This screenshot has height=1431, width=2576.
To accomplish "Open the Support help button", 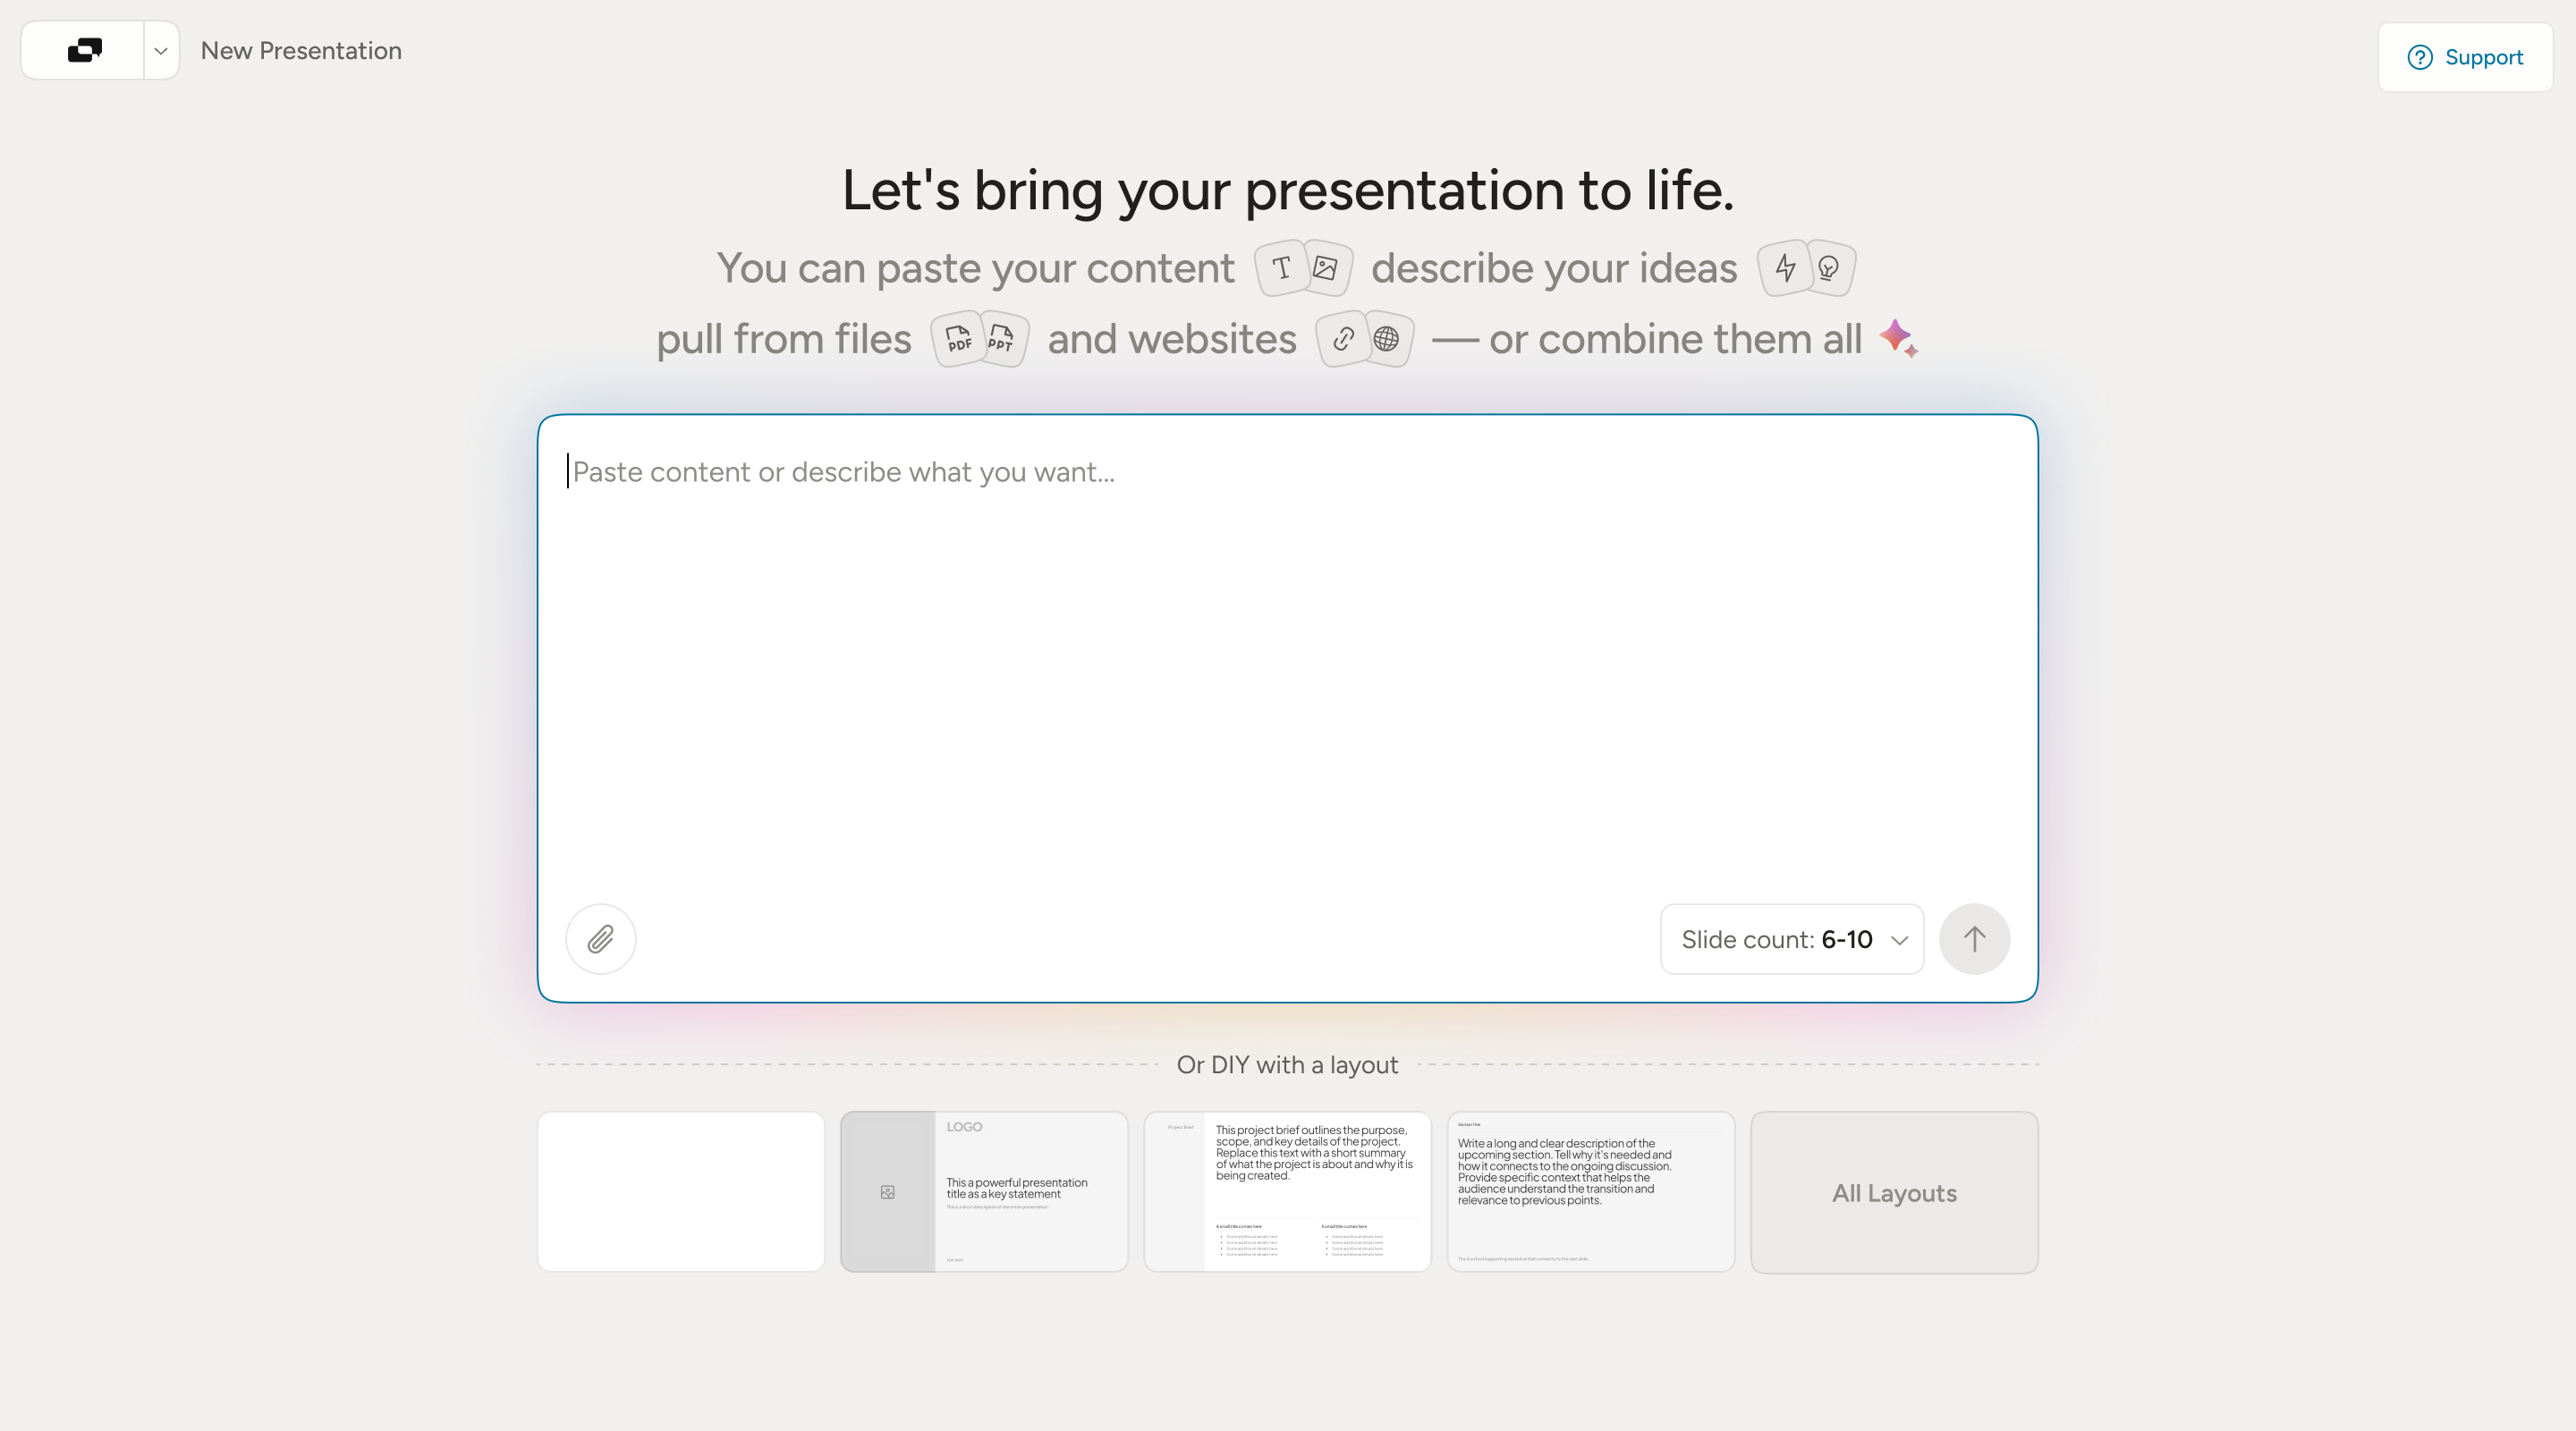I will point(2465,57).
